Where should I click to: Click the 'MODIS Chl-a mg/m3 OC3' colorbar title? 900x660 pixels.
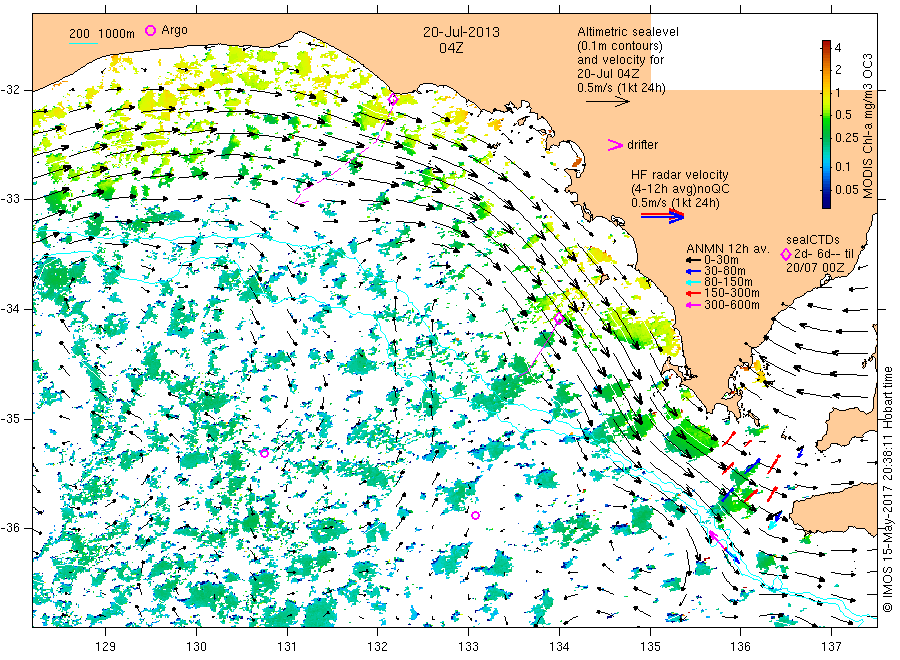(867, 126)
